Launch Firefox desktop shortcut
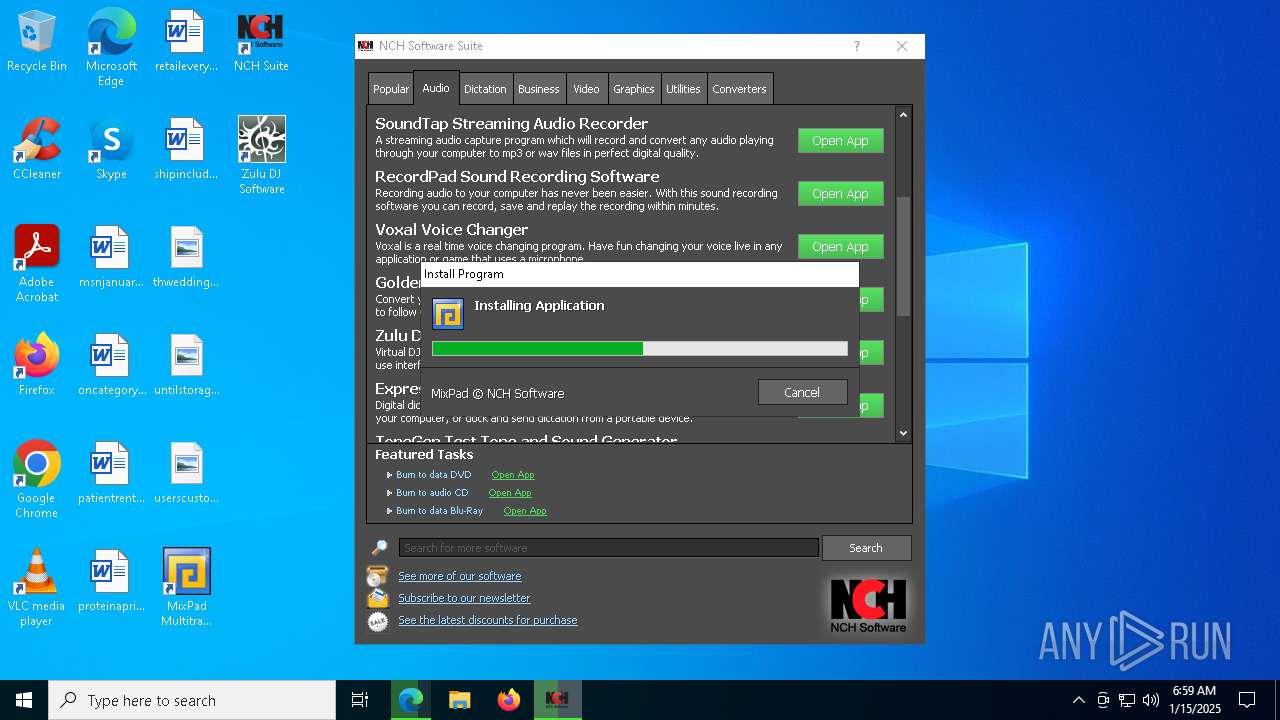Screen dimensions: 1280x720 (37, 366)
